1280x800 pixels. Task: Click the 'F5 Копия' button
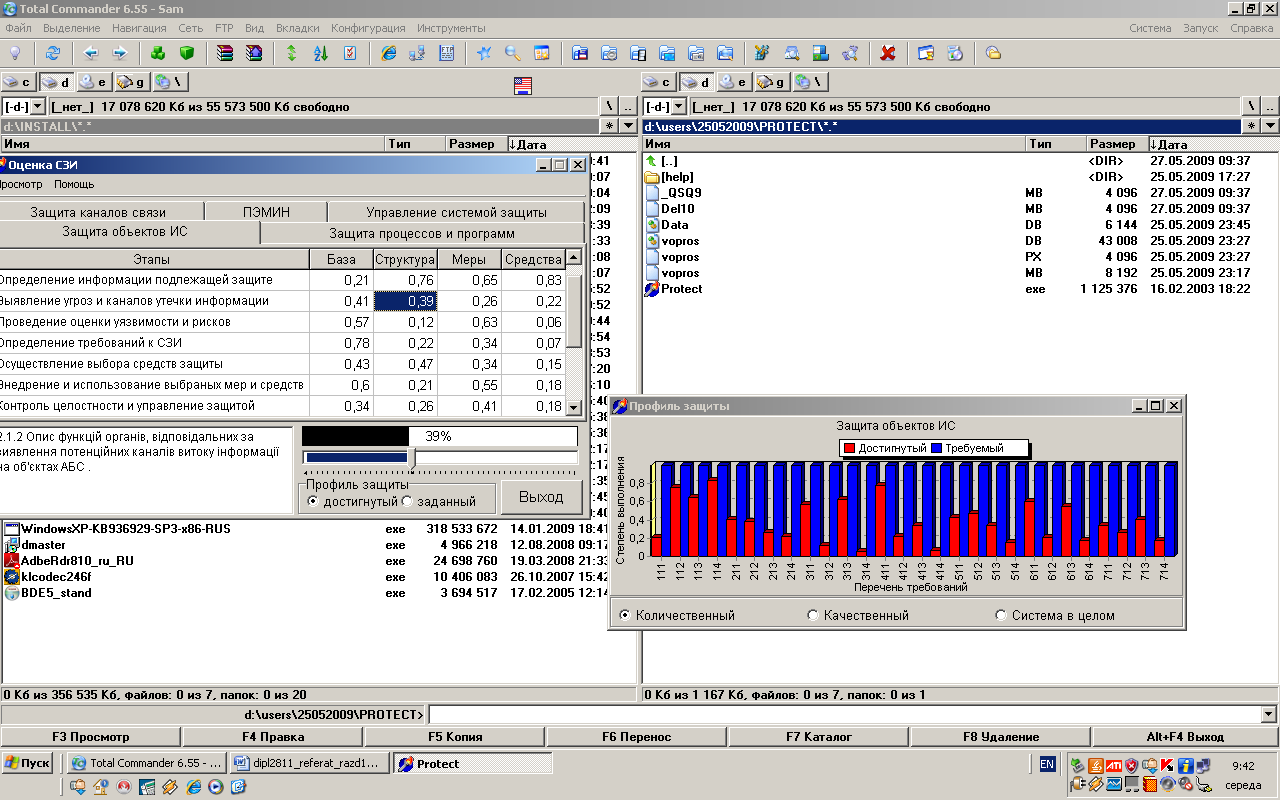click(455, 737)
